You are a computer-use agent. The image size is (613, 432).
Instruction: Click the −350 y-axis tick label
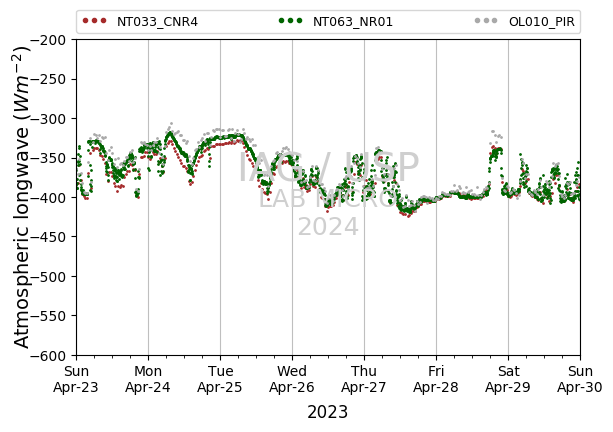pos(52,158)
